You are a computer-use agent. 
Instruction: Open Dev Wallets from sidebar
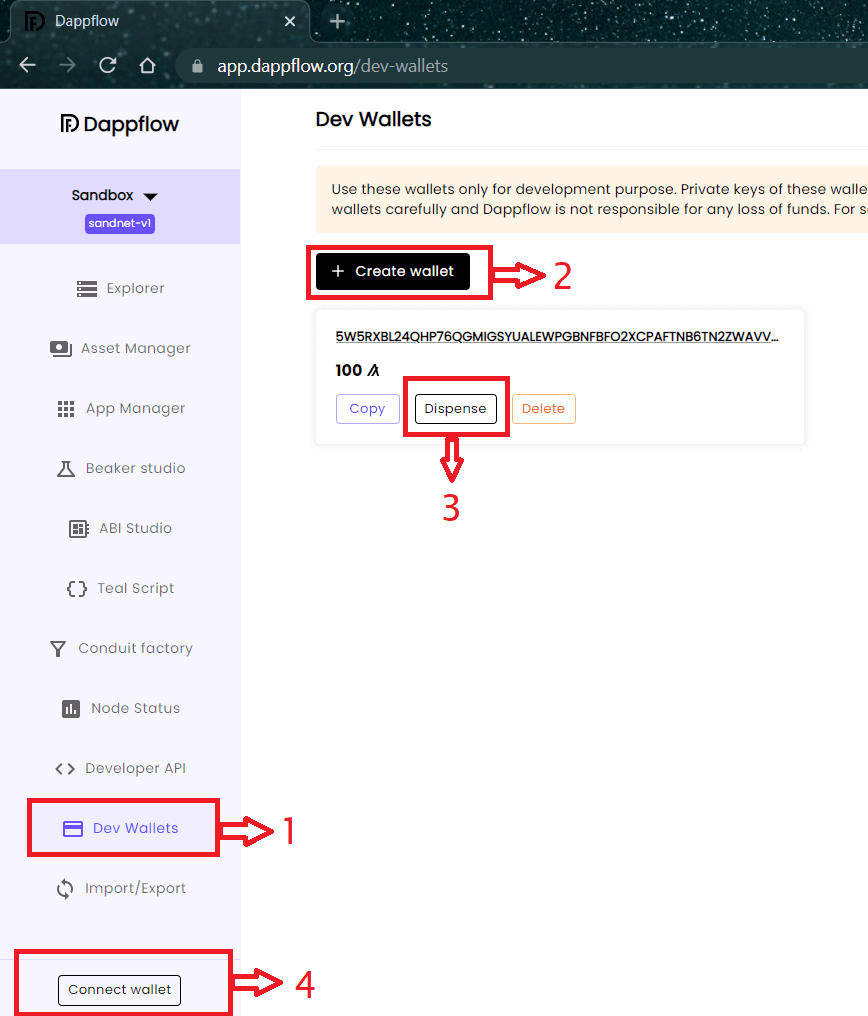coord(135,828)
